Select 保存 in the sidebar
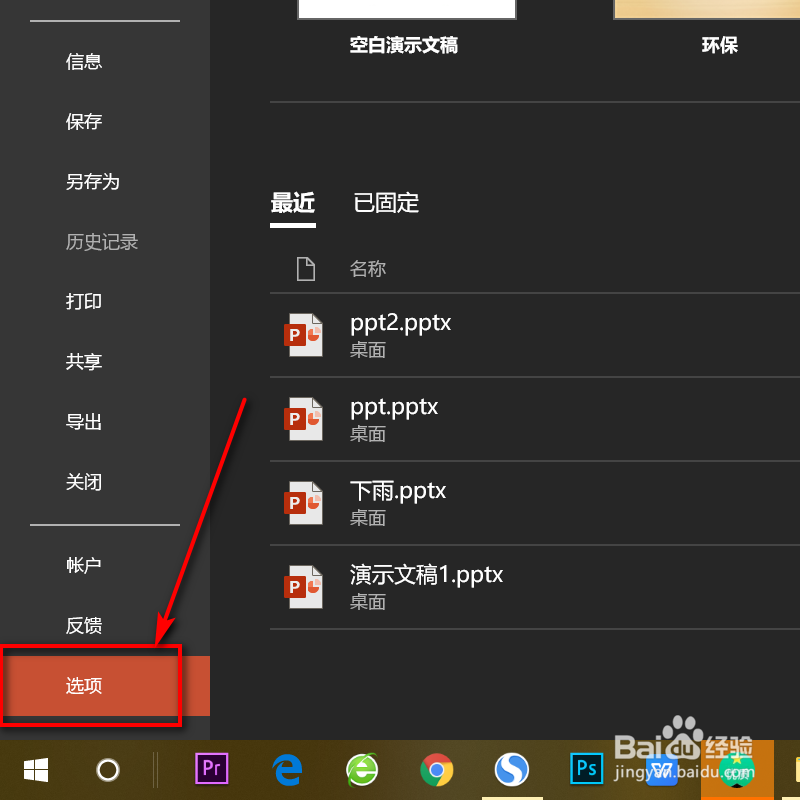 tap(84, 121)
